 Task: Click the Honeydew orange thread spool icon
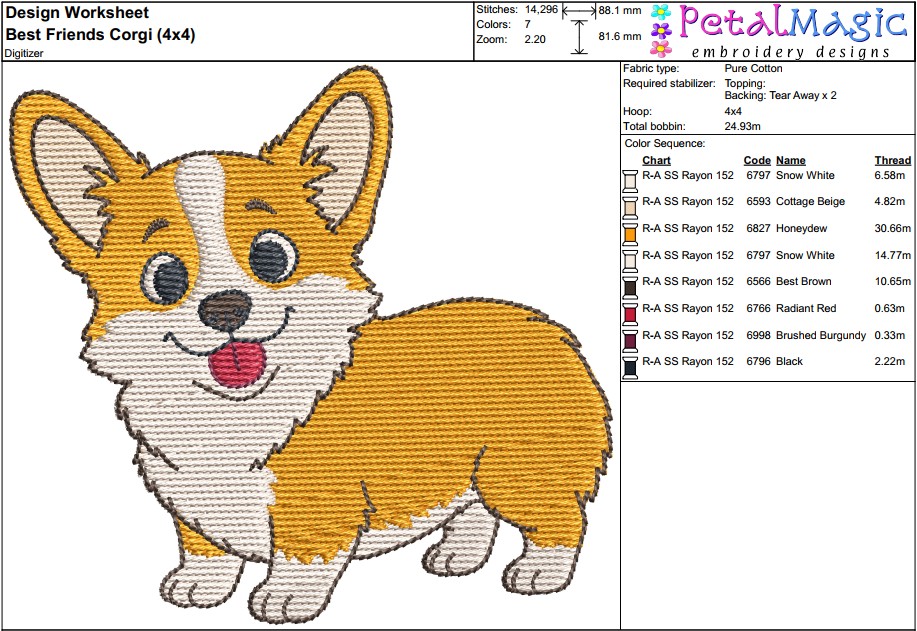630,233
